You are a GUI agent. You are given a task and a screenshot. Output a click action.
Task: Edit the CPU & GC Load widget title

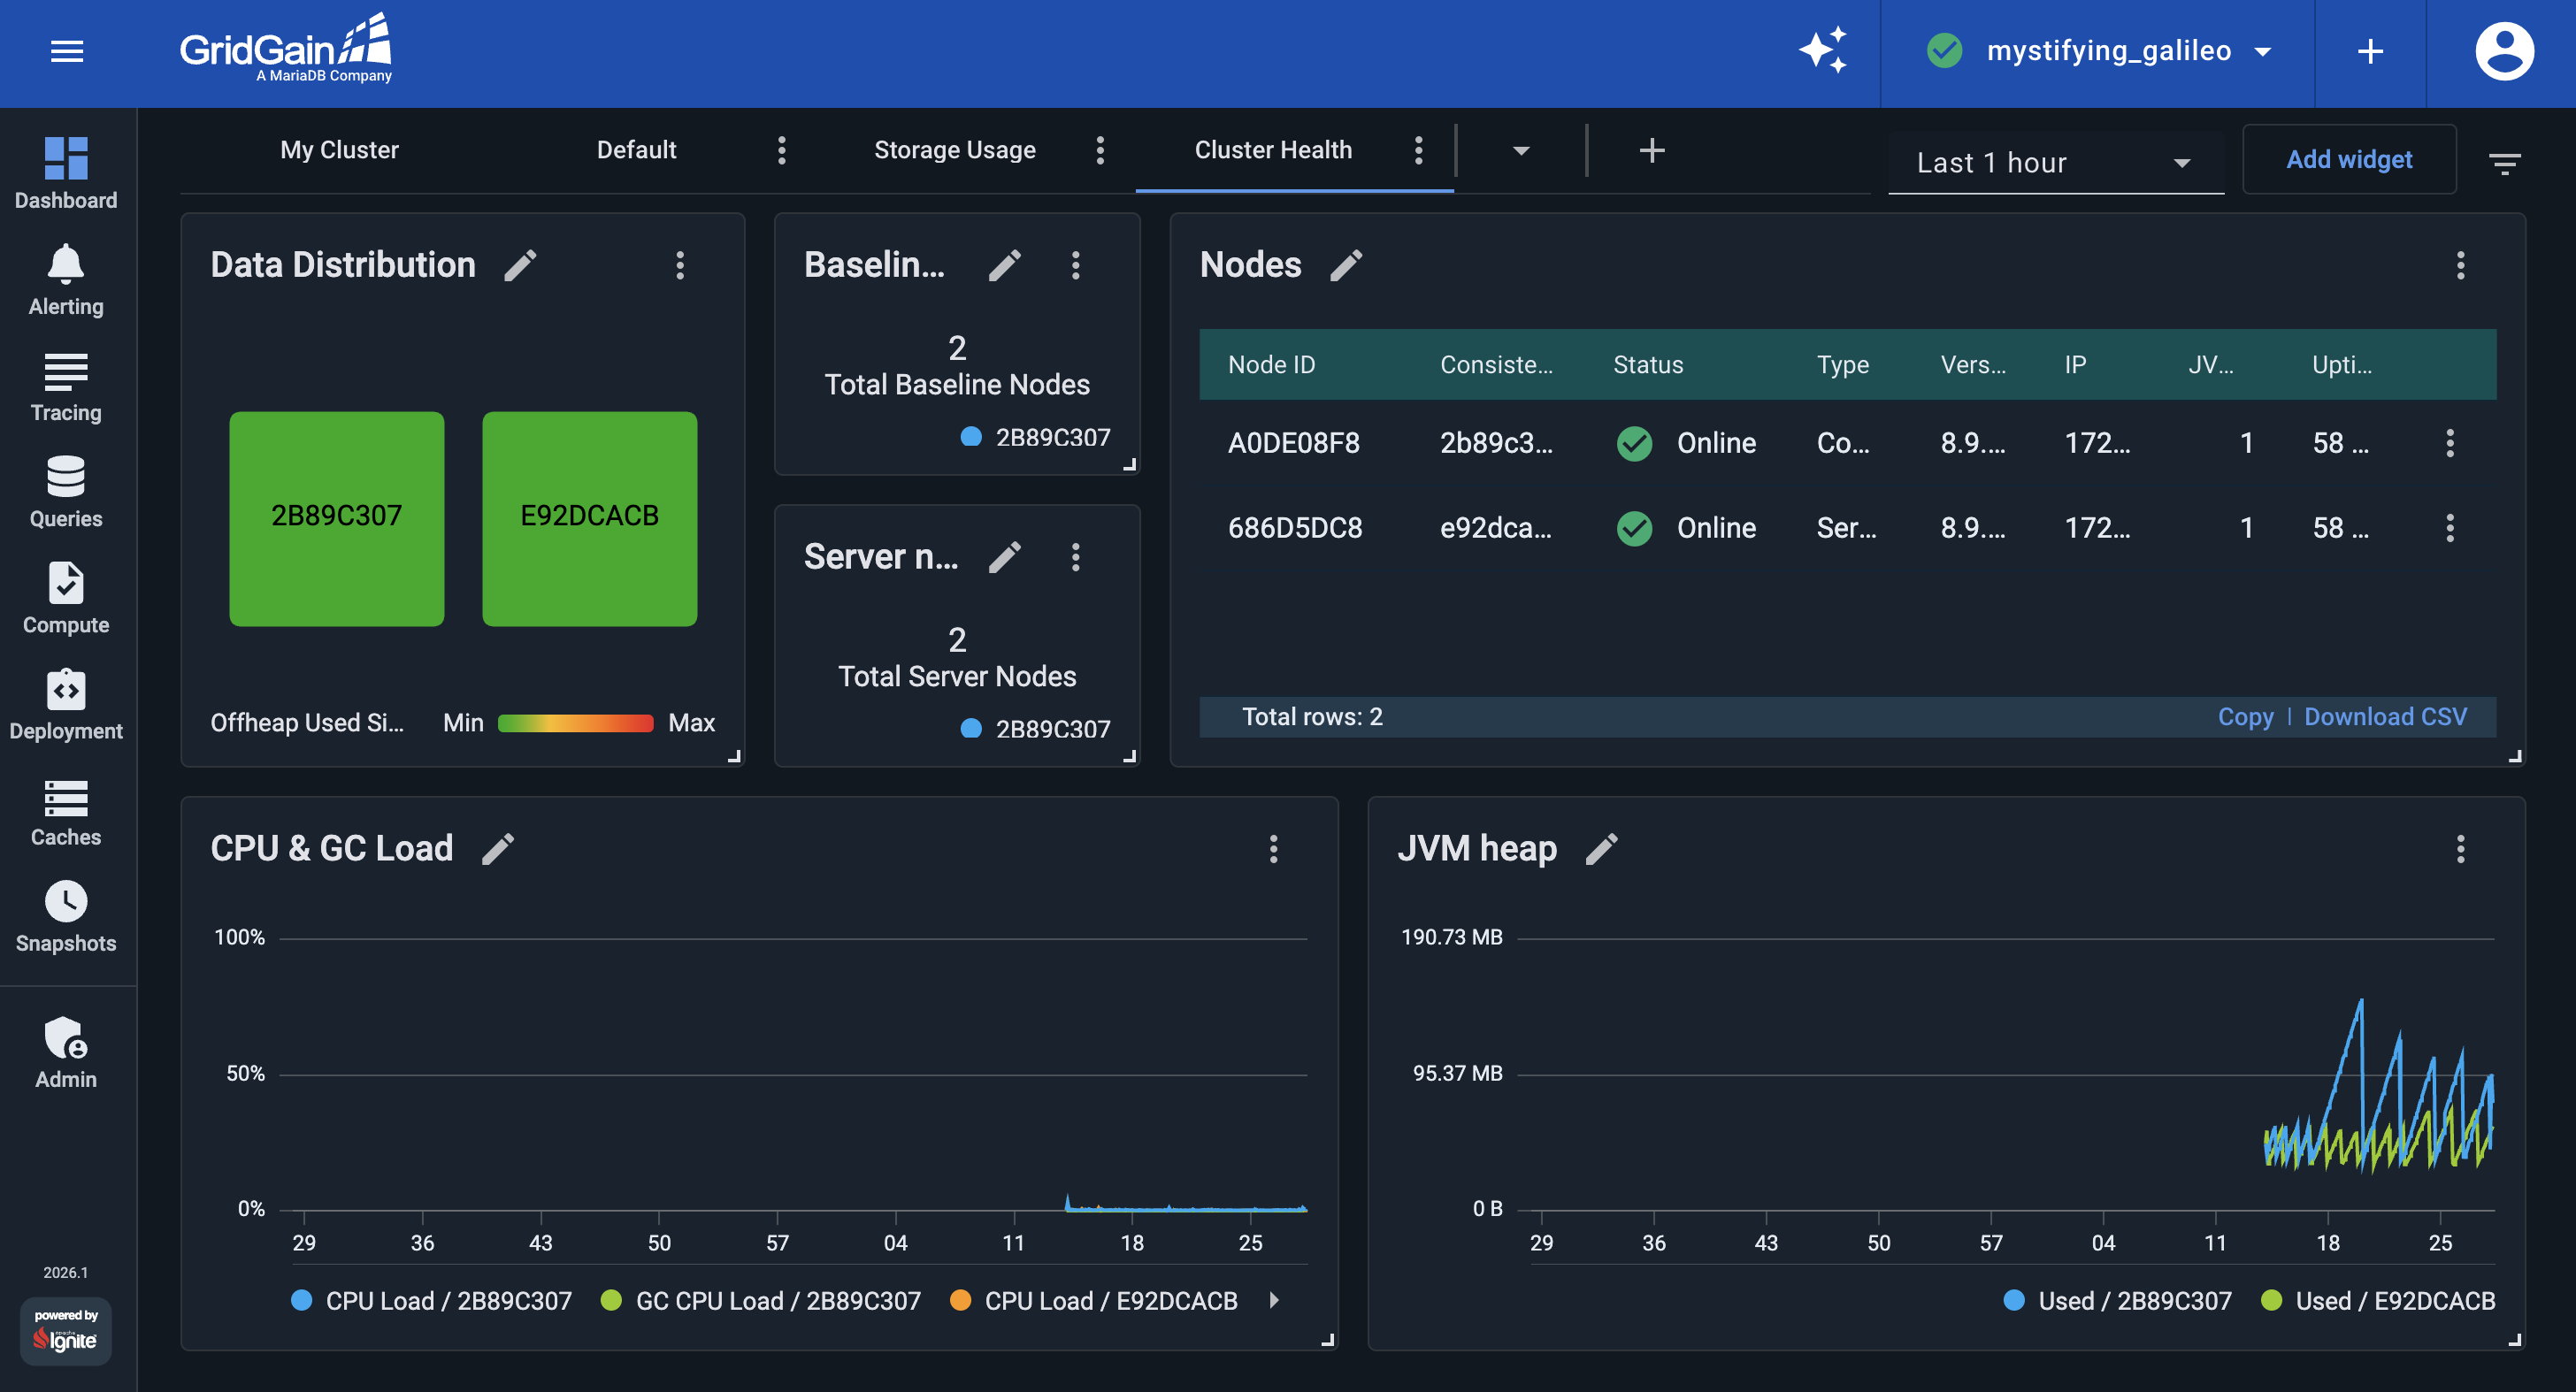[498, 849]
